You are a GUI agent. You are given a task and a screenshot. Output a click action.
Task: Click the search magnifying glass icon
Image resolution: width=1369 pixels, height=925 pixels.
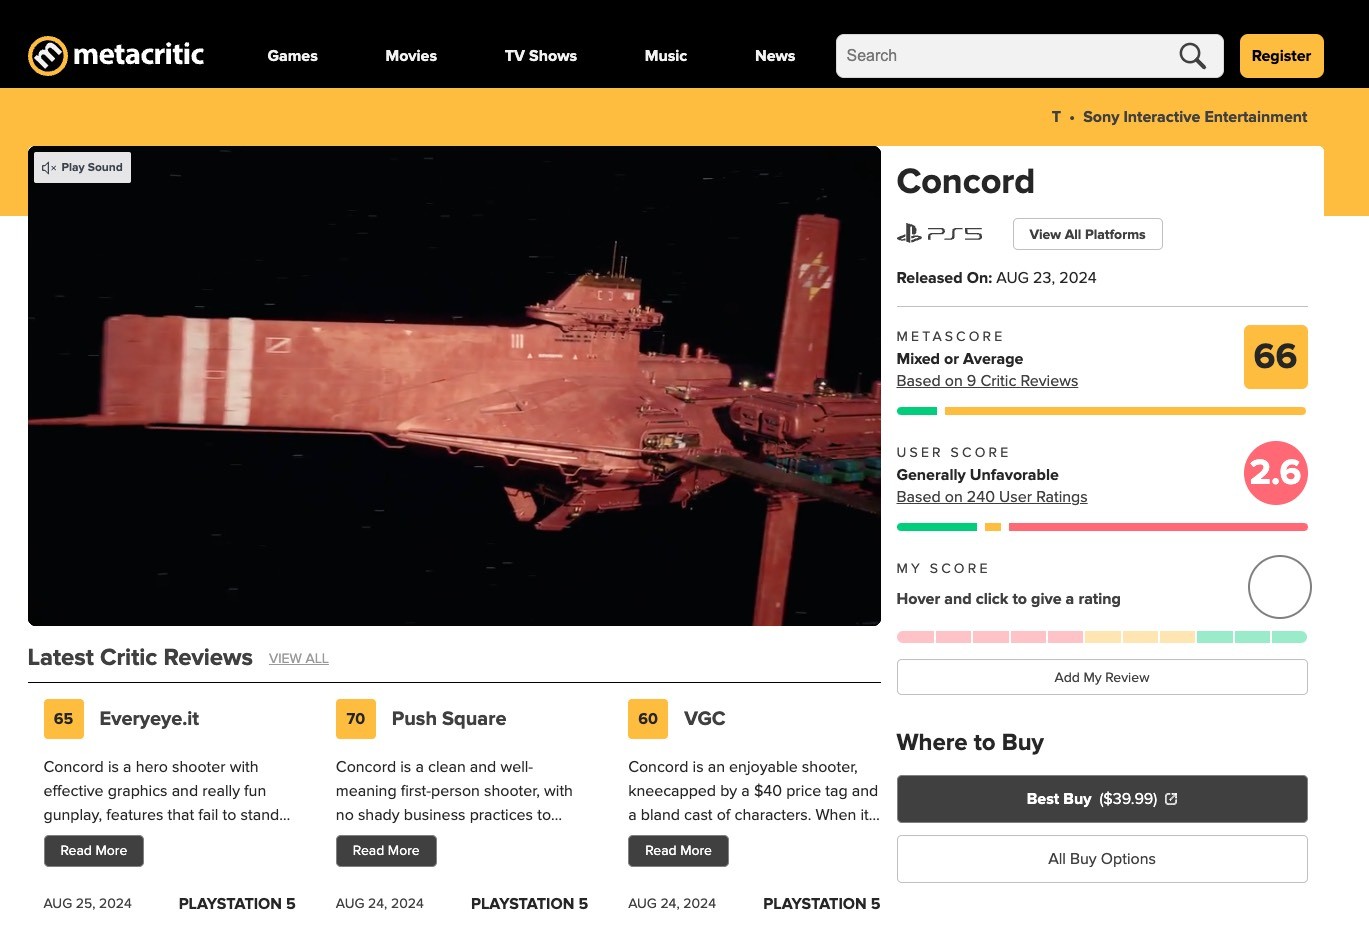pos(1192,56)
